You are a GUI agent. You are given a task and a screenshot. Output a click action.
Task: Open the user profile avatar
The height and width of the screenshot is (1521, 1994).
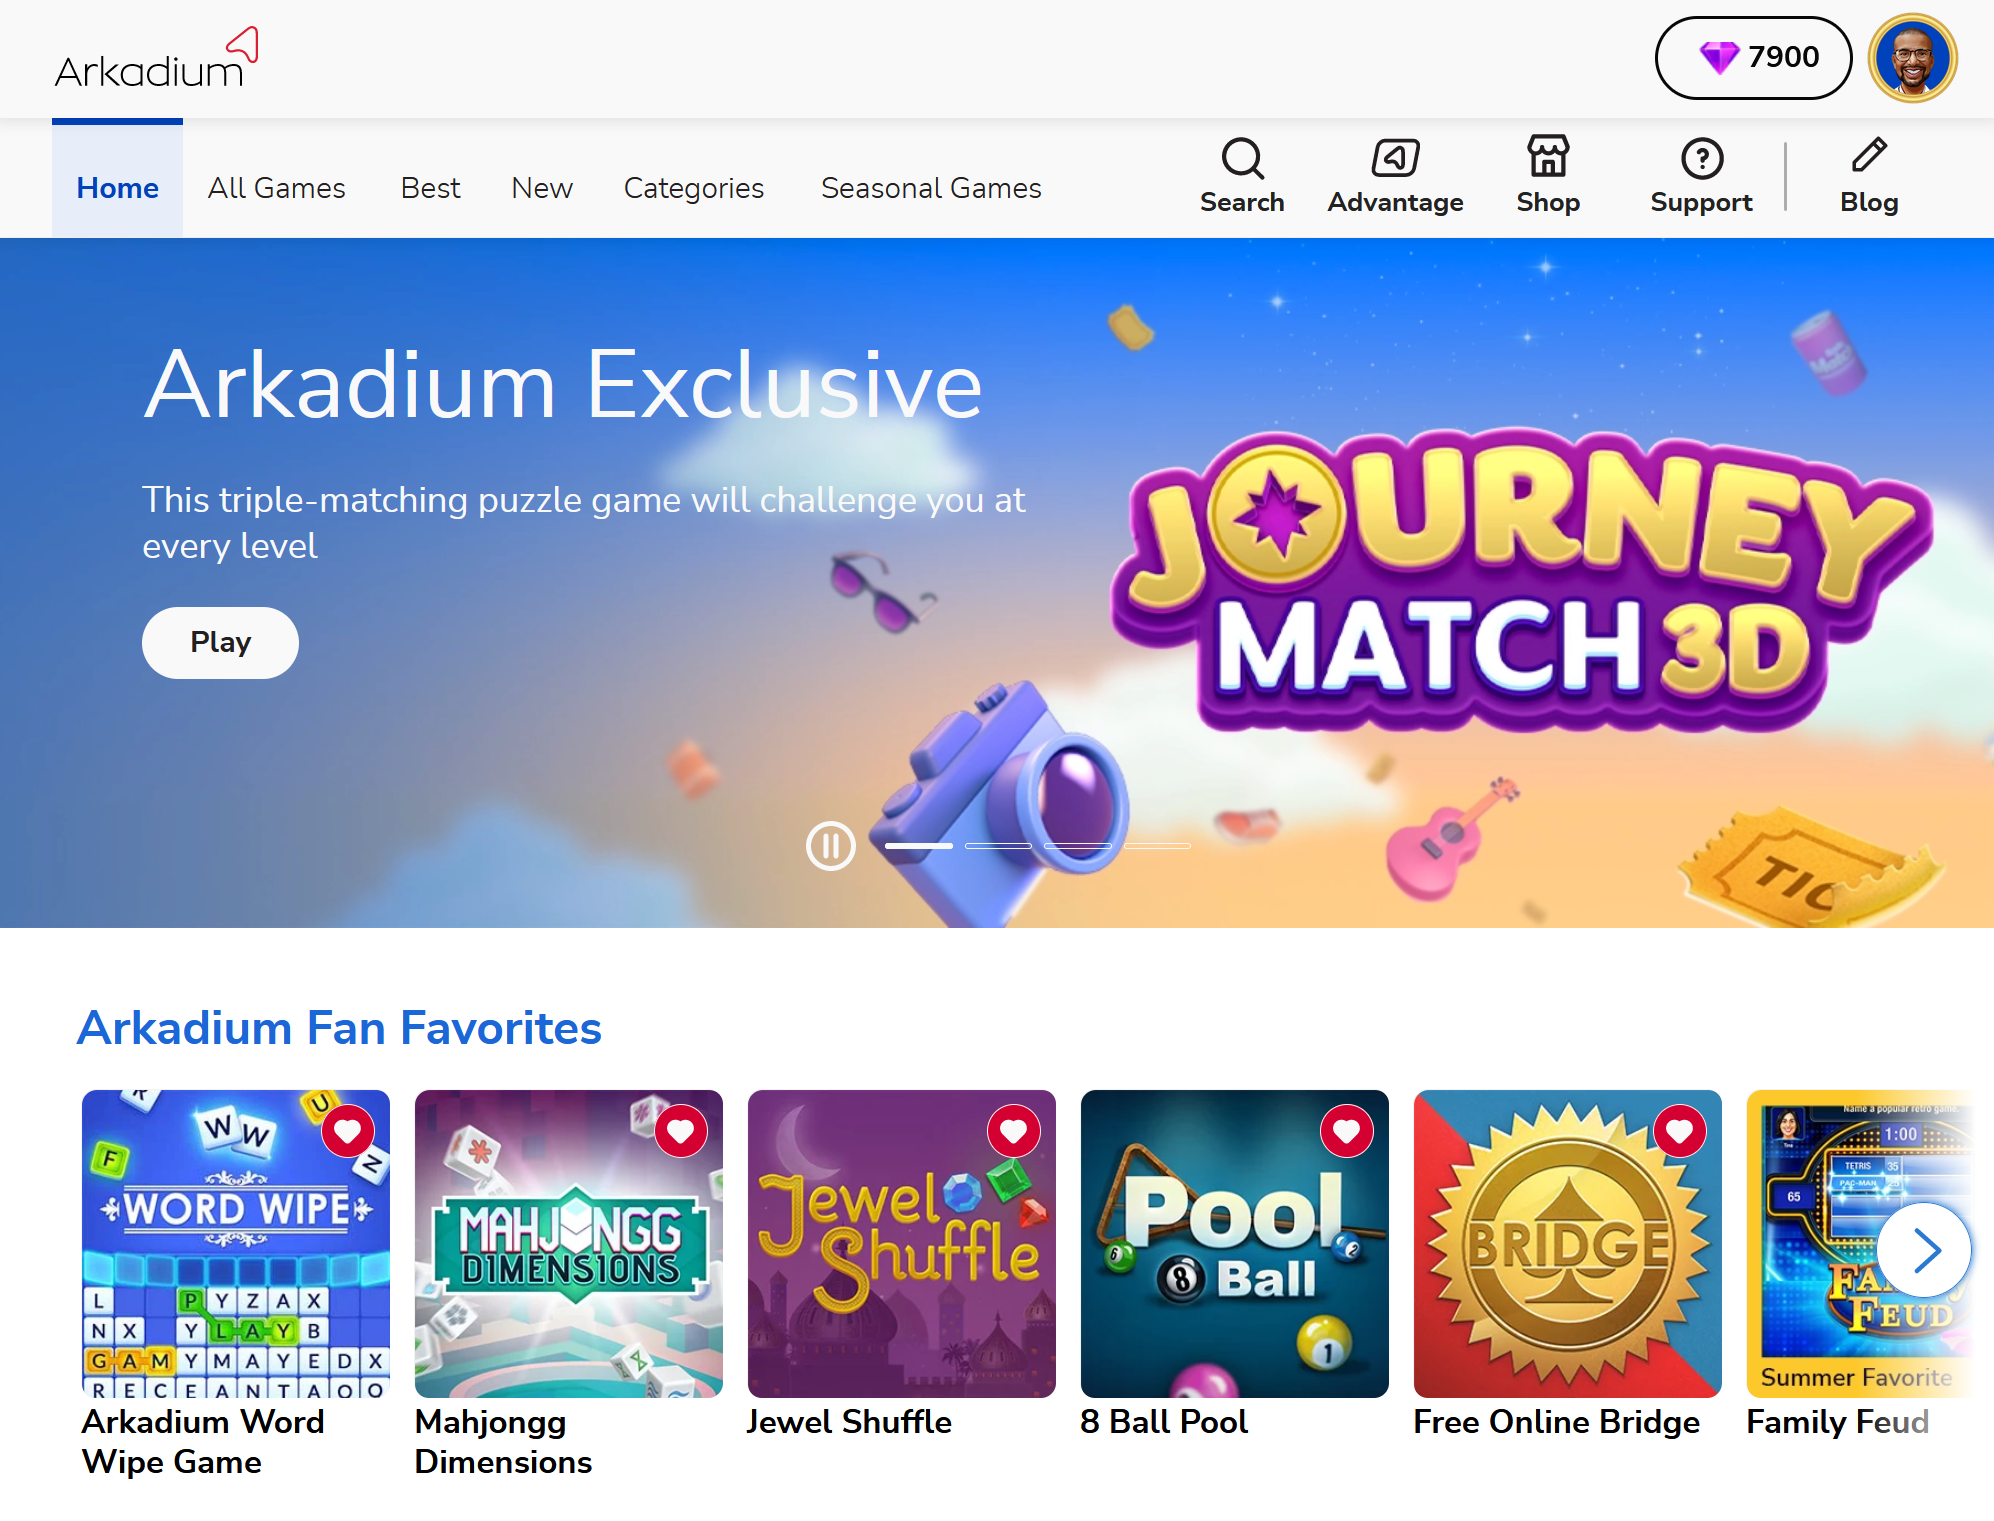coord(1913,58)
